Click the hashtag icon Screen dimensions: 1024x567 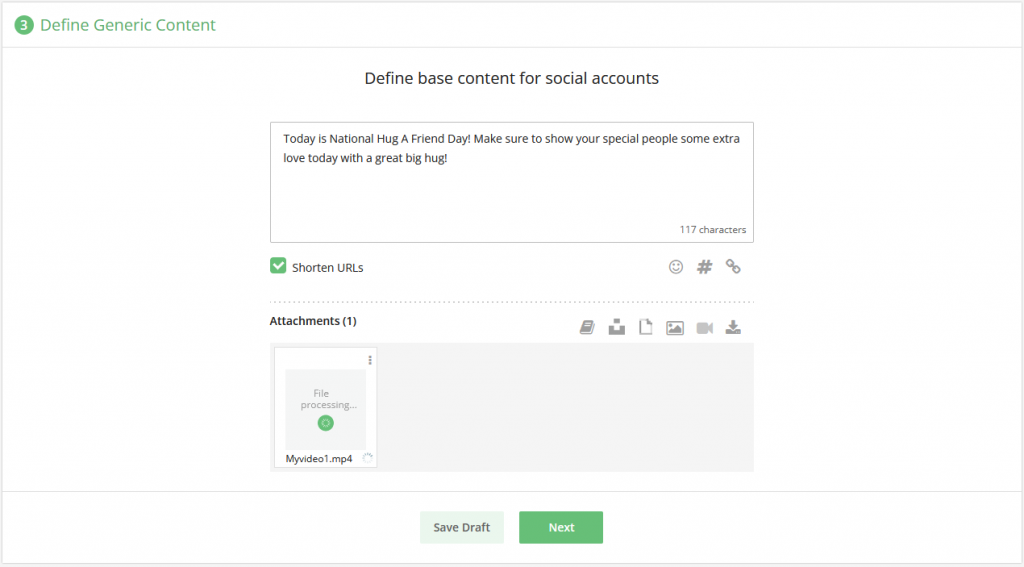704,267
